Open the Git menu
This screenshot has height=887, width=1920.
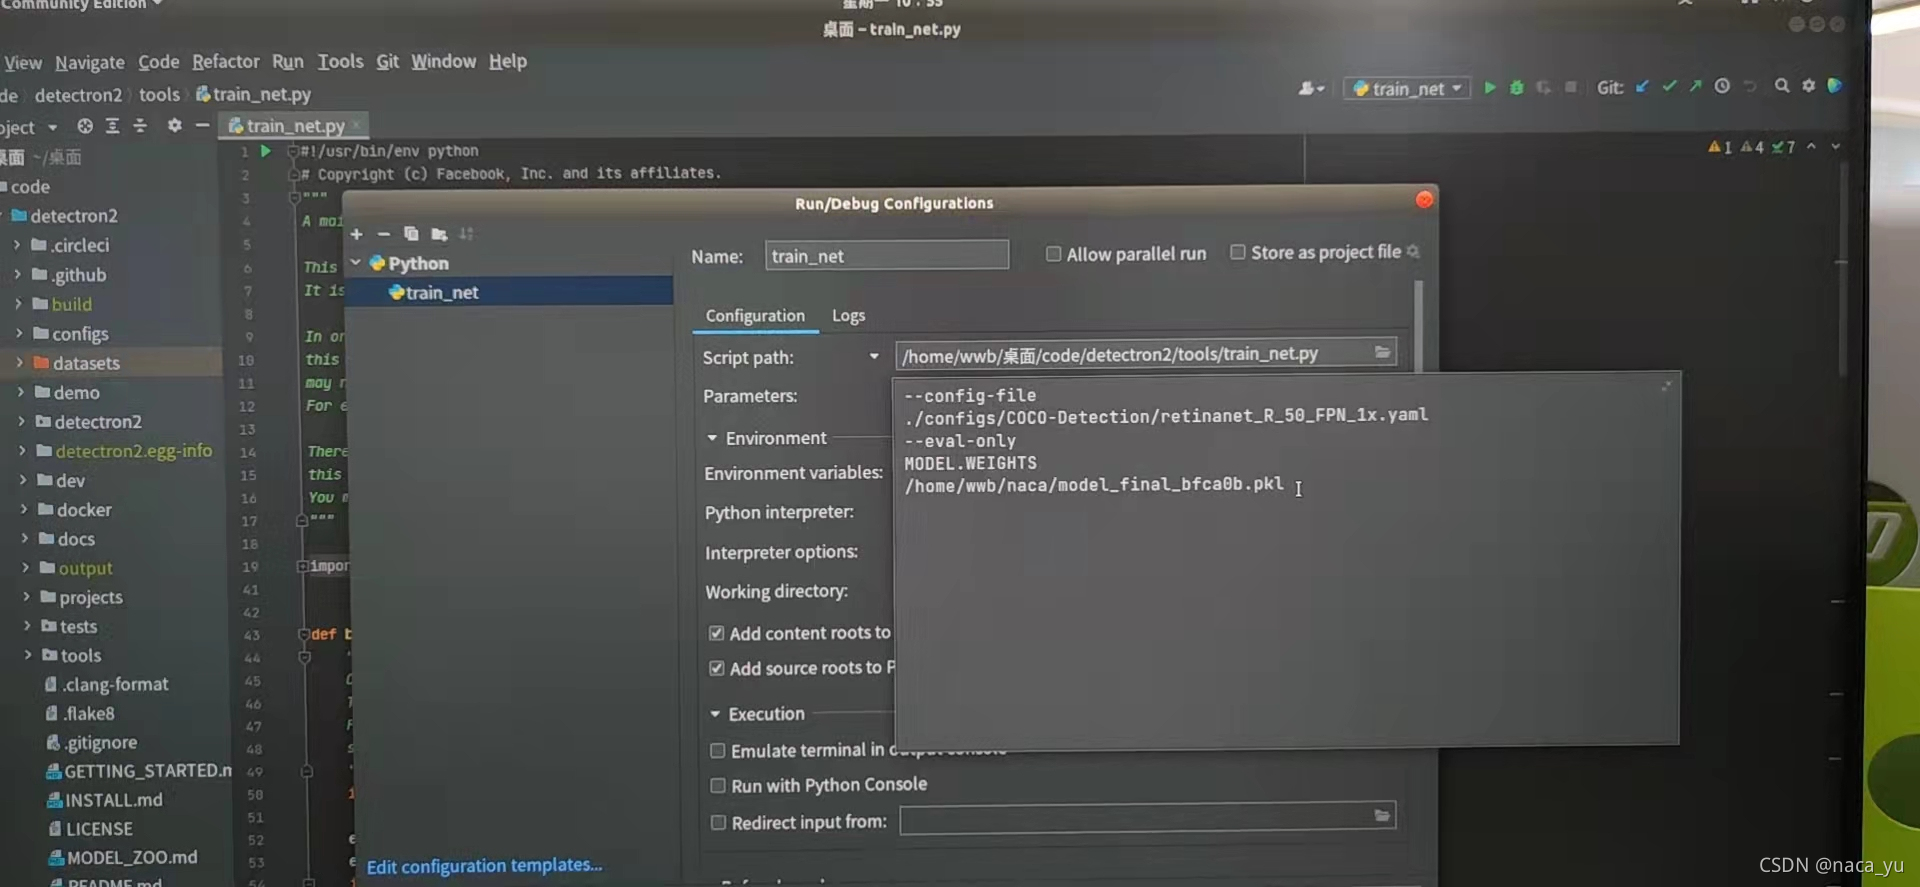coord(388,62)
